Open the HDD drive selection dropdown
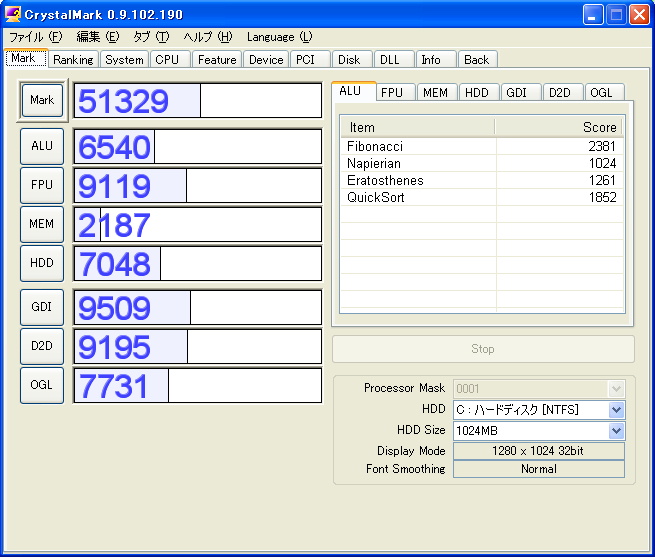 (x=616, y=410)
